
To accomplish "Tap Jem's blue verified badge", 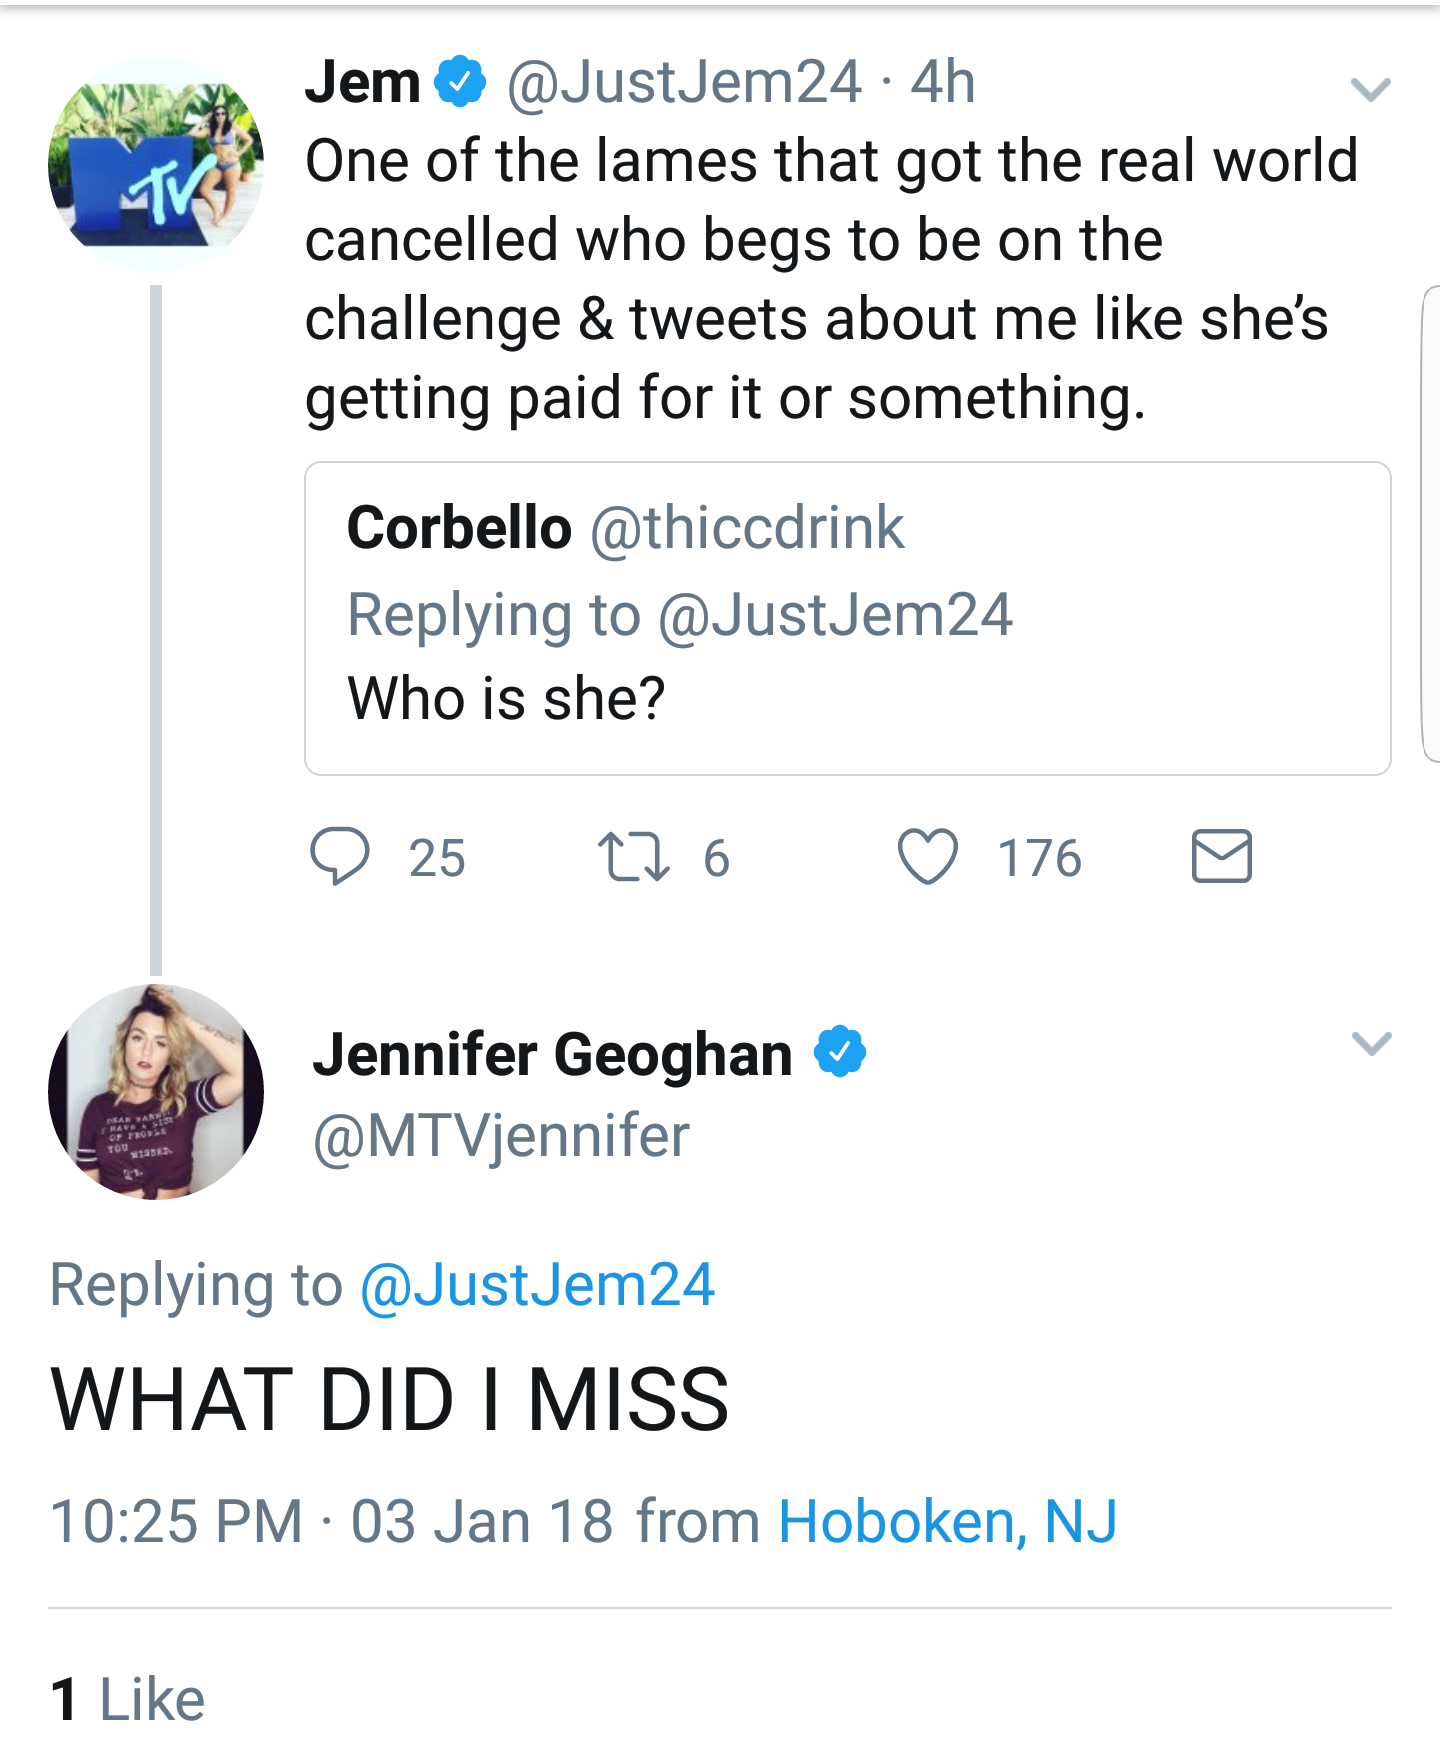I will point(460,82).
